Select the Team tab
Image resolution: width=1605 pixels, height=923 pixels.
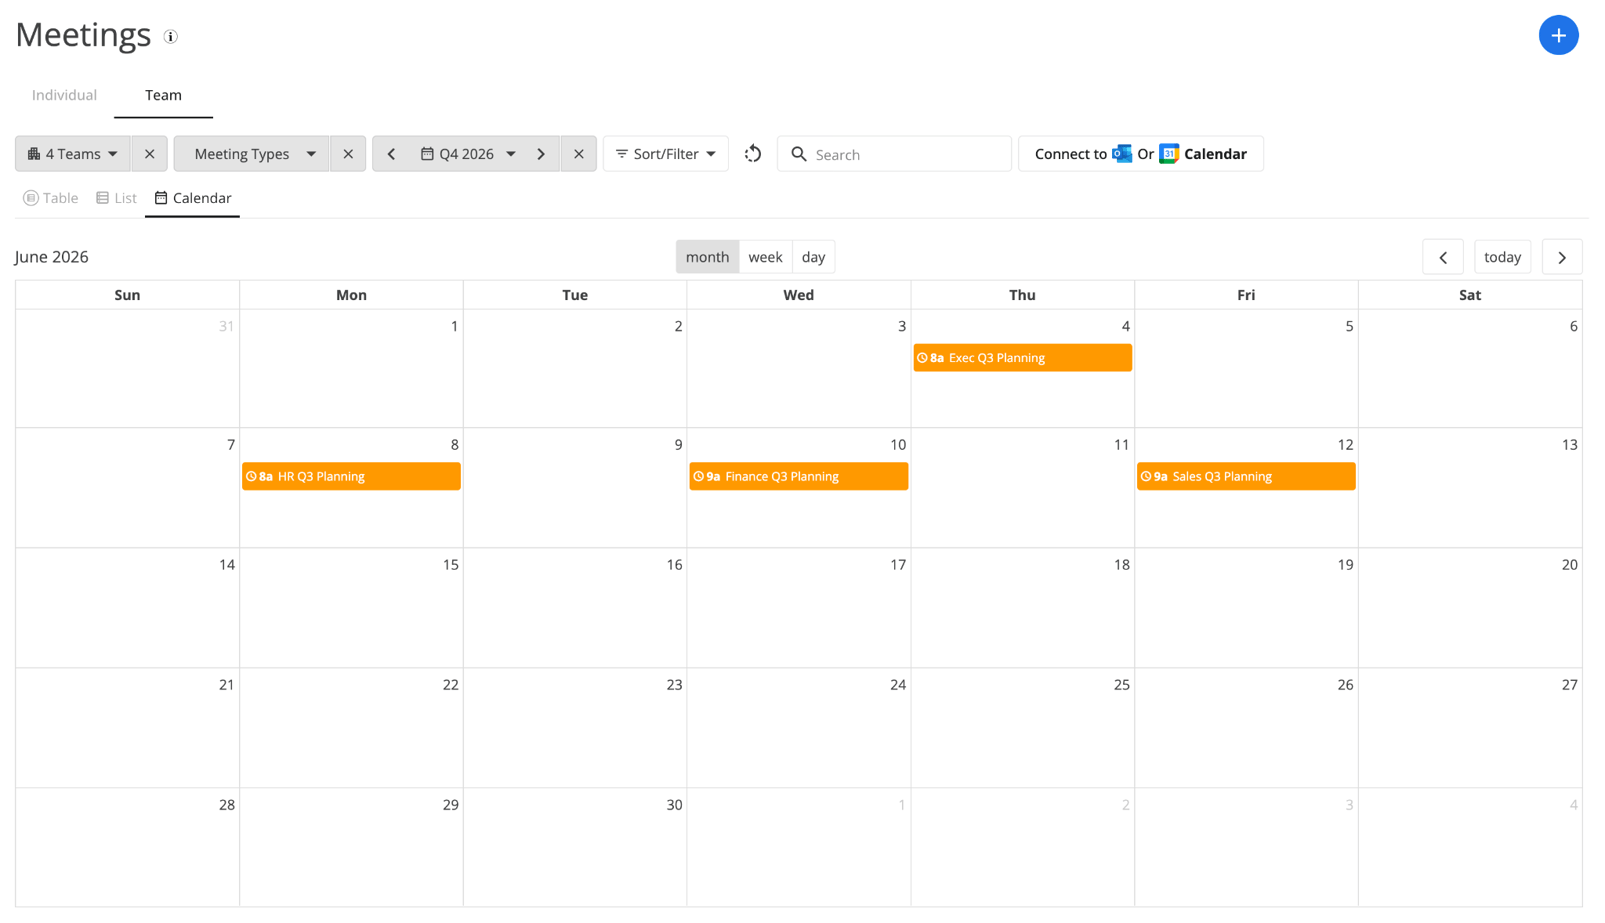click(163, 95)
